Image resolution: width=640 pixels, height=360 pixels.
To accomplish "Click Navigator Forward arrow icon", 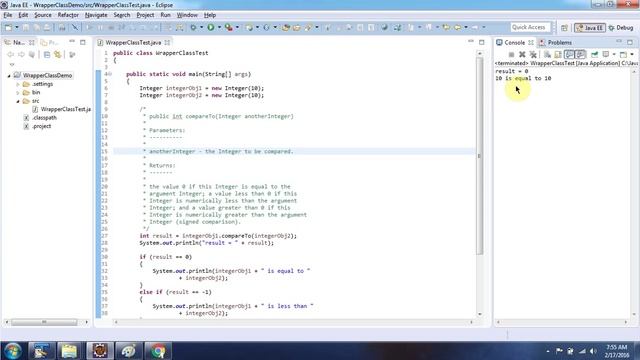I will click(x=21, y=55).
